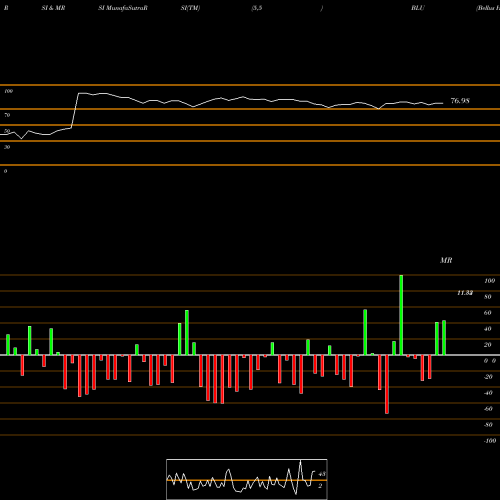Click the 'SI(TM)' header label

190,8
